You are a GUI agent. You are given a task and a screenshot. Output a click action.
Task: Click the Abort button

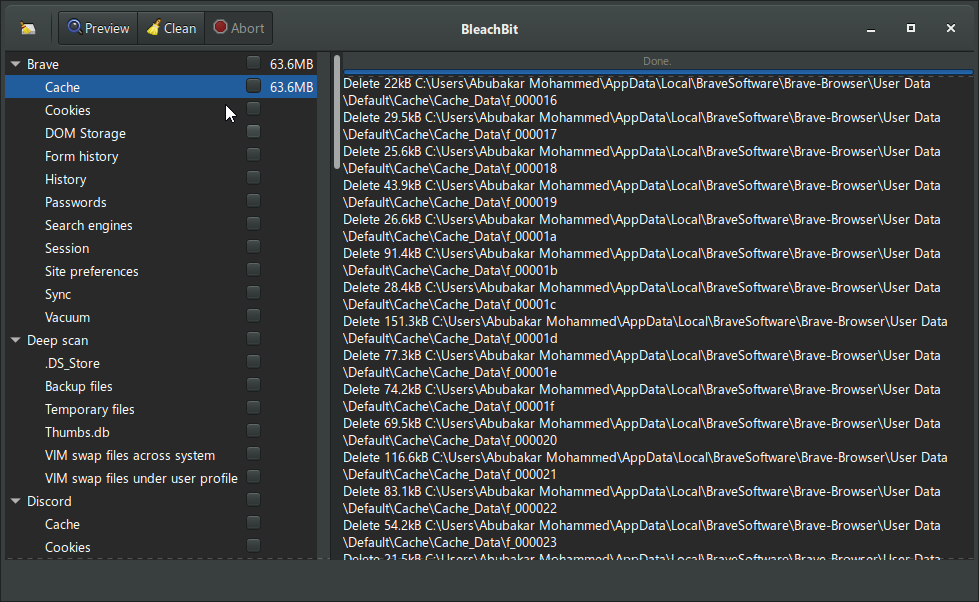tap(238, 27)
